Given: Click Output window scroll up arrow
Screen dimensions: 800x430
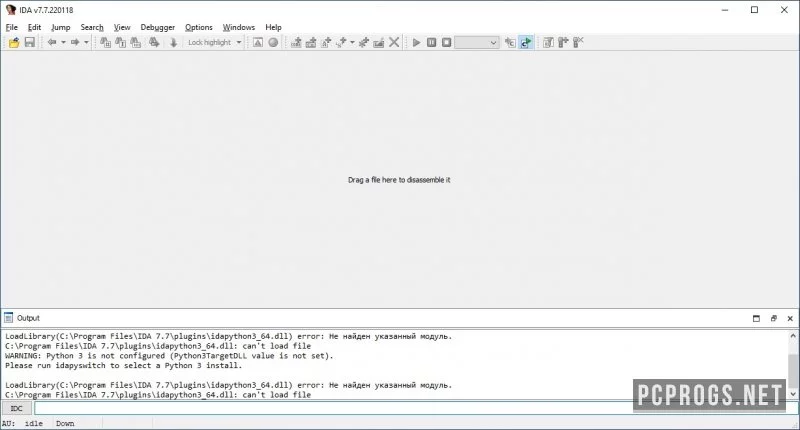Looking at the screenshot, I should click(x=793, y=336).
